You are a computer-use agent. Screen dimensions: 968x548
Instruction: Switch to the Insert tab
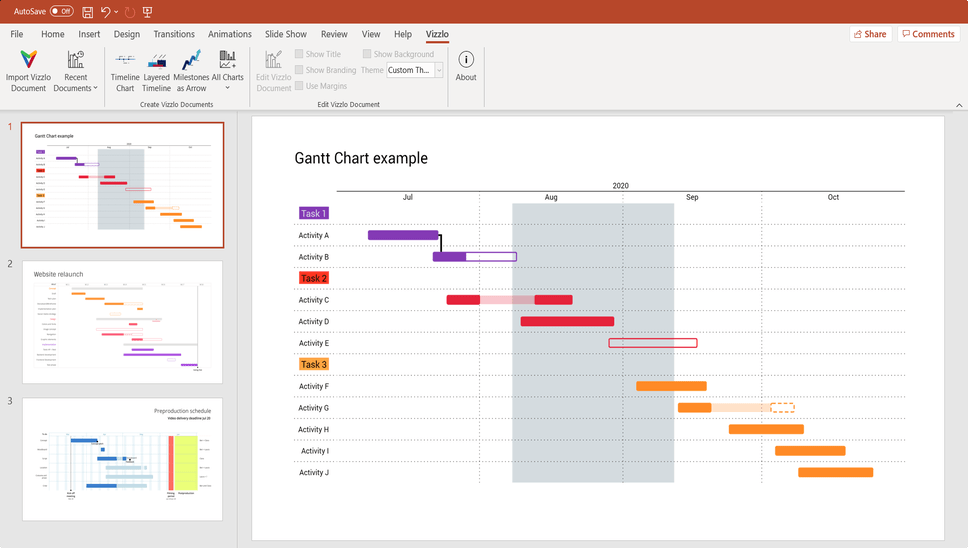[89, 34]
